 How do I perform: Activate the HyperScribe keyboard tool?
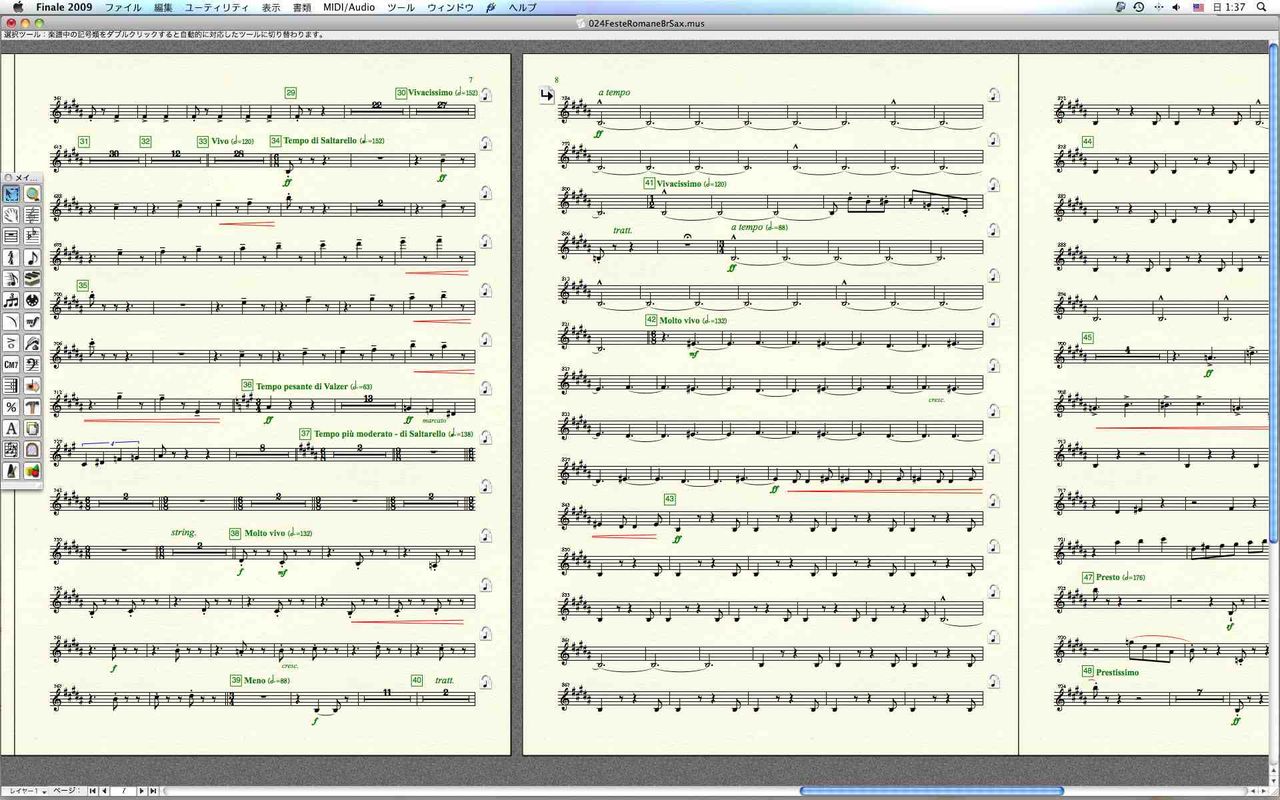(33, 279)
